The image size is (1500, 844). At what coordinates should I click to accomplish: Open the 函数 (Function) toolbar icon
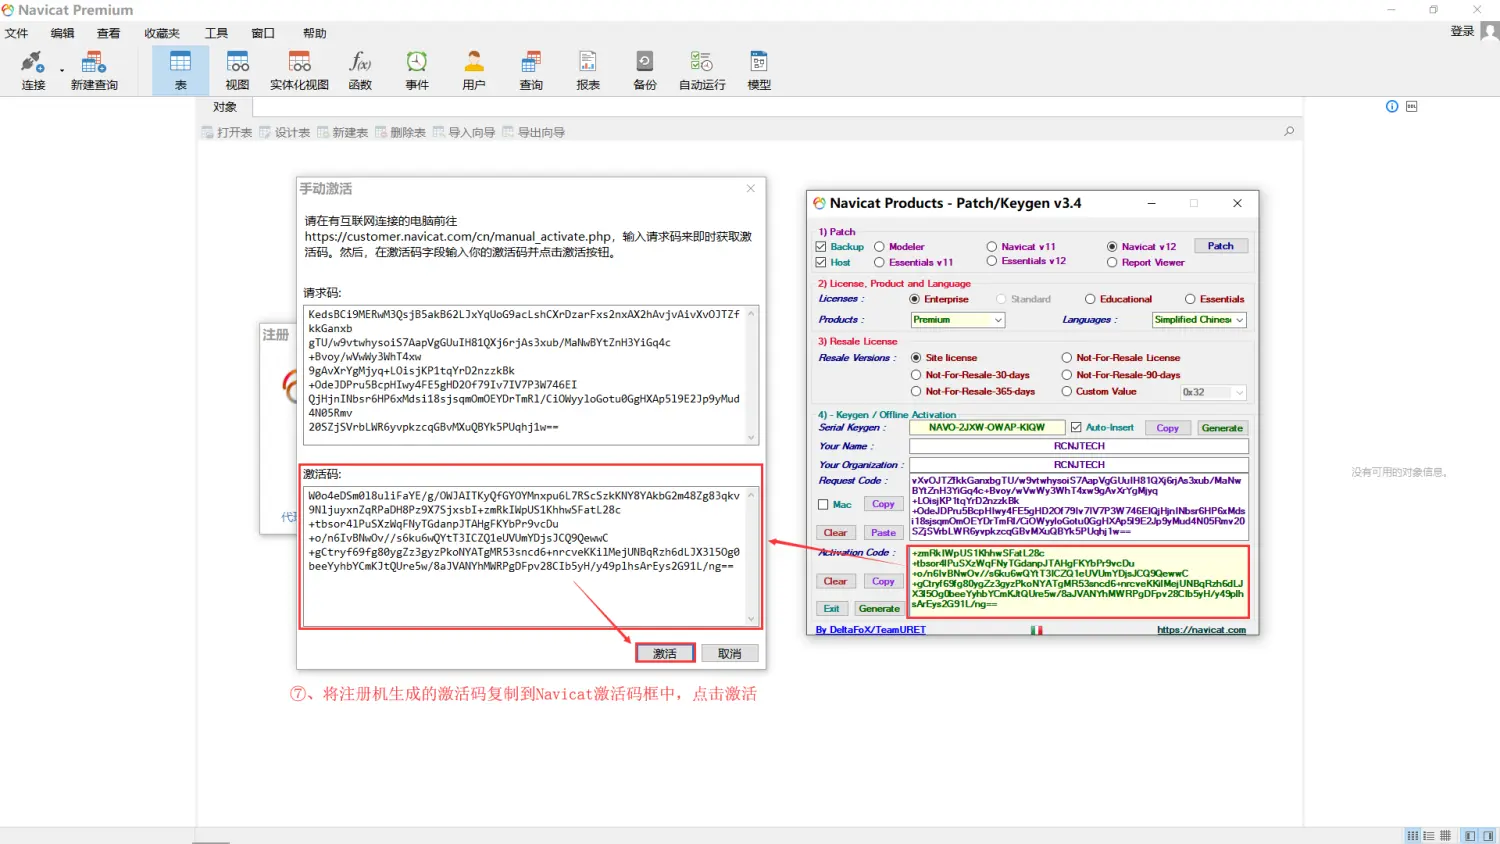pyautogui.click(x=360, y=70)
